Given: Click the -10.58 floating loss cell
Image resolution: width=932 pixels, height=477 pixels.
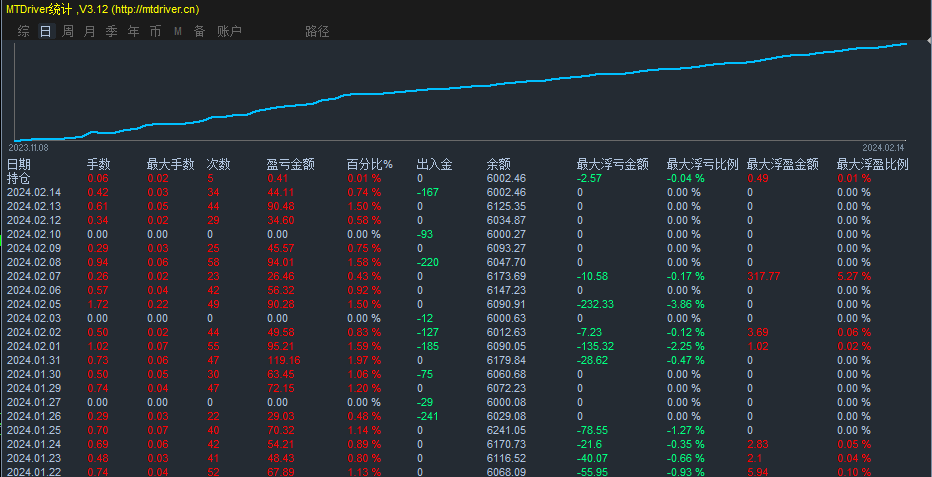Looking at the screenshot, I should click(x=593, y=276).
